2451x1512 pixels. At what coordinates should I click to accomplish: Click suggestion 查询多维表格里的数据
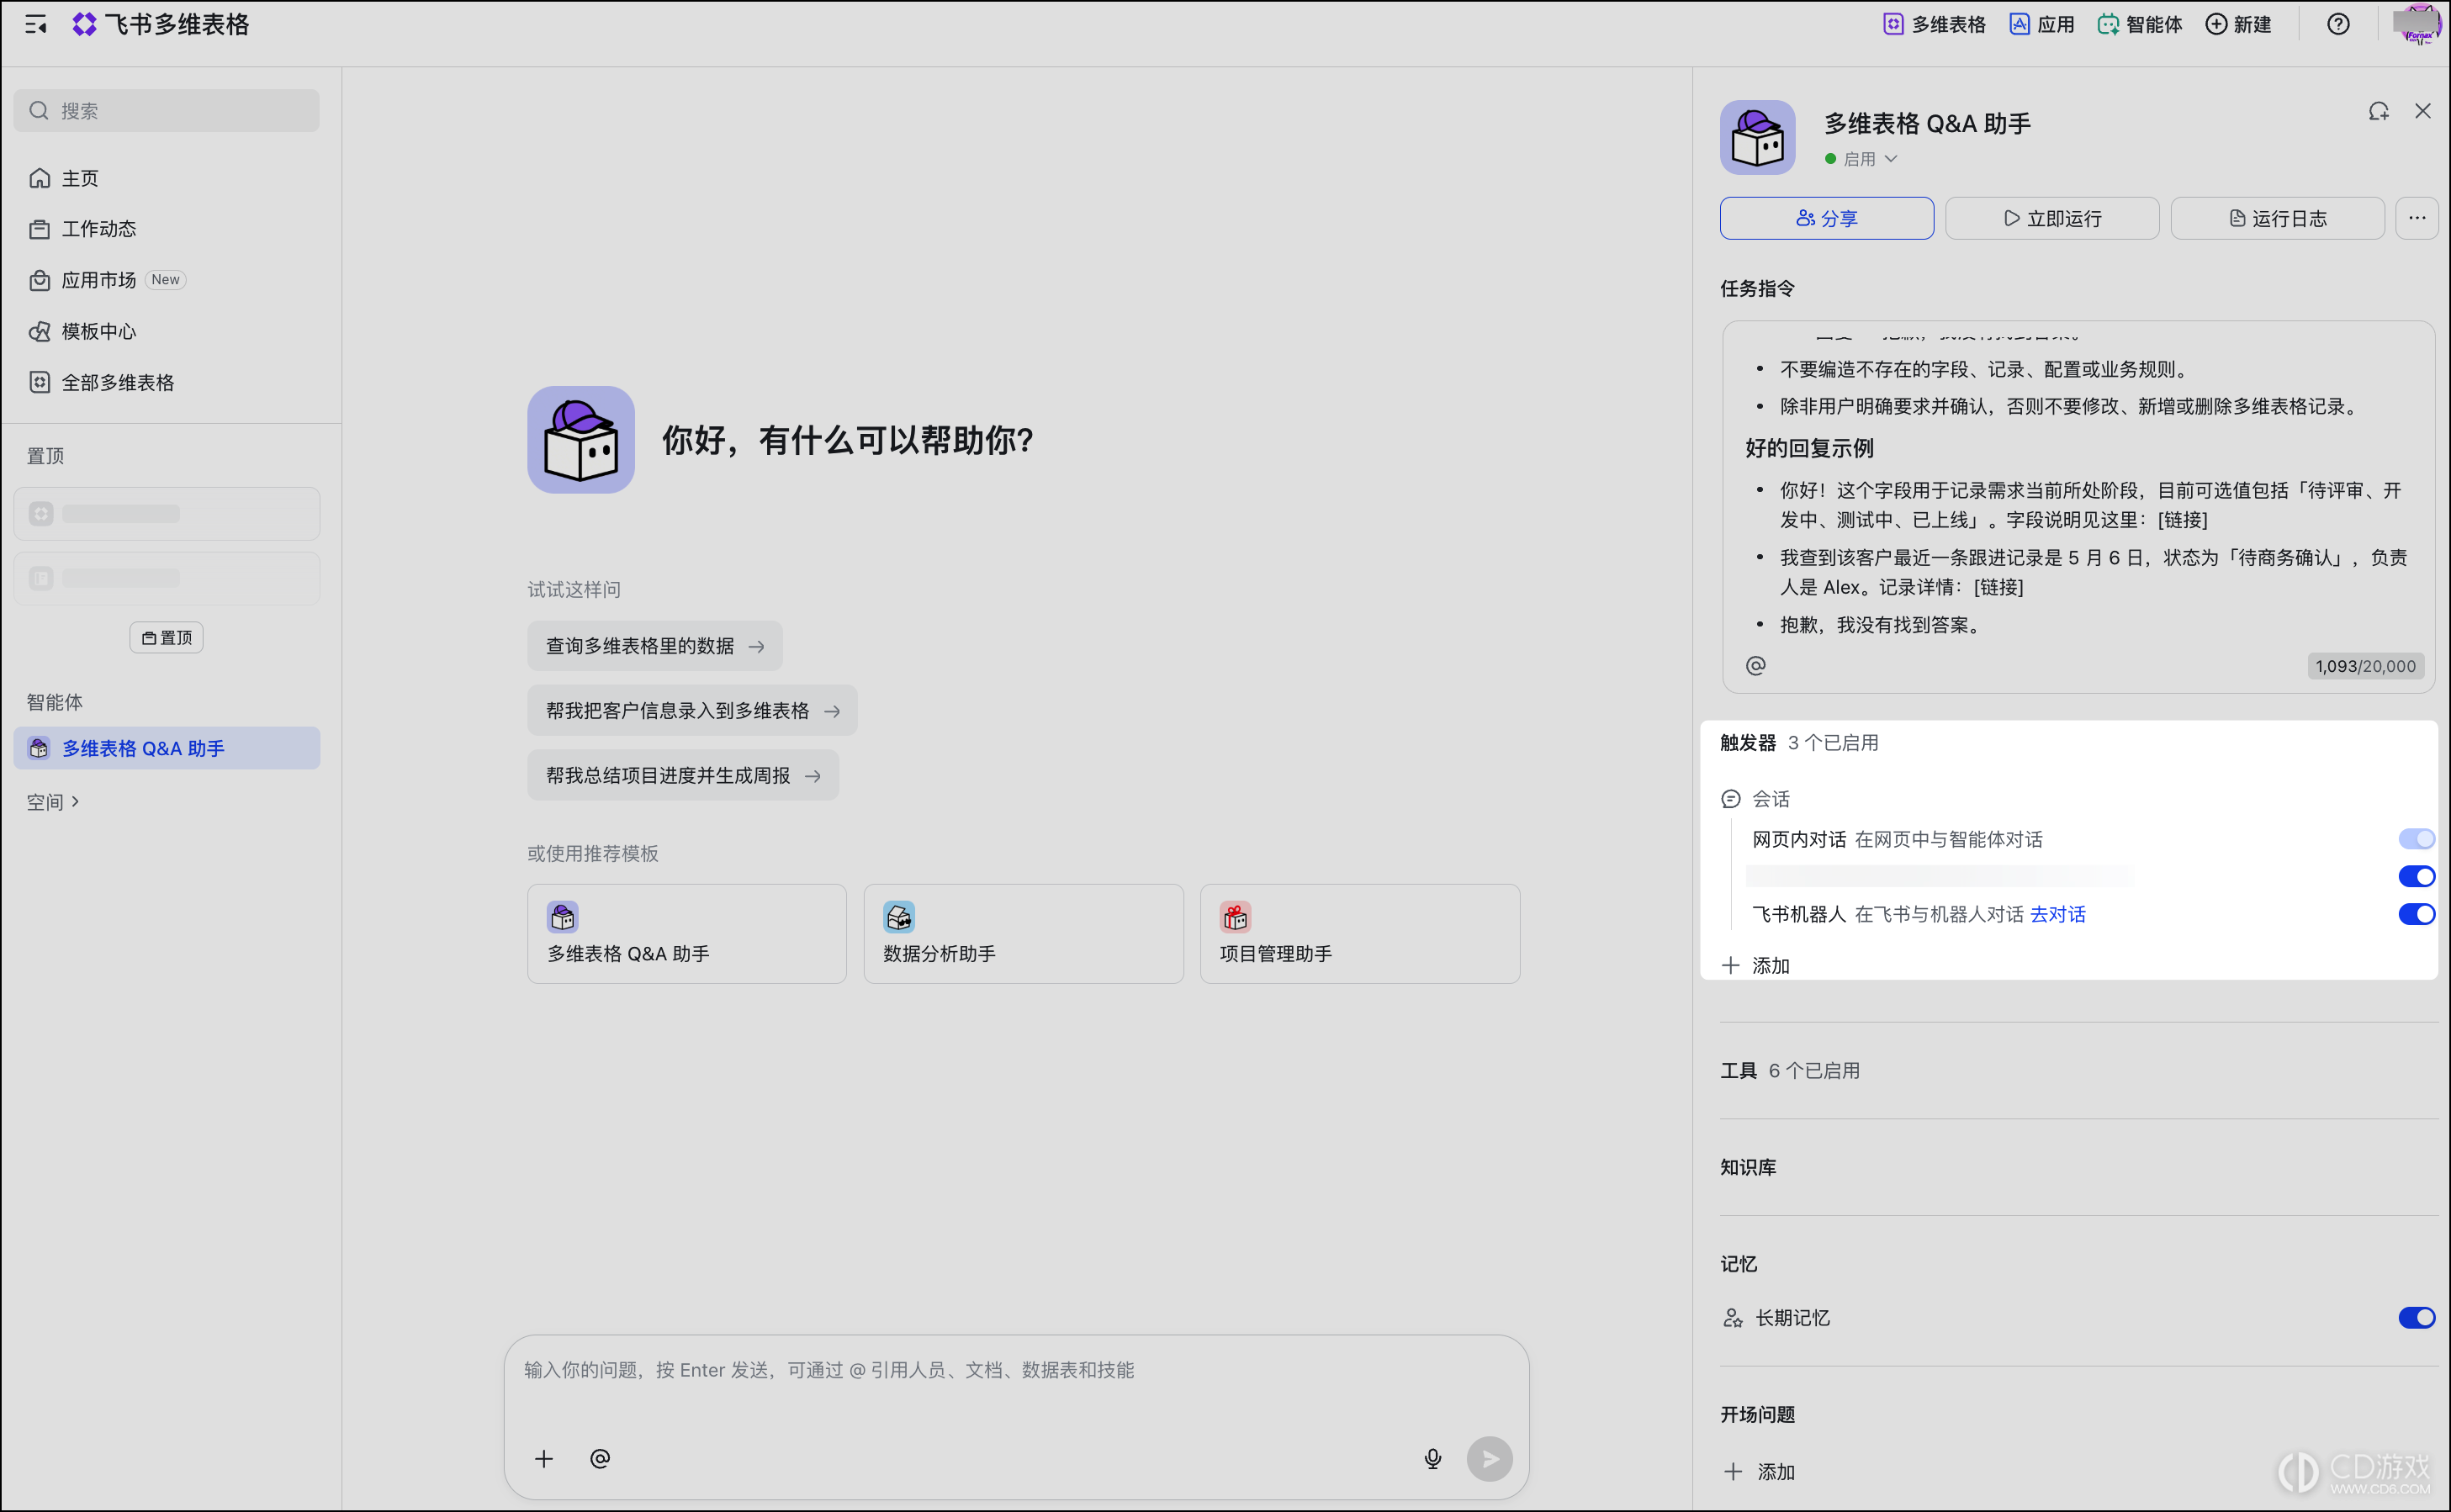[655, 646]
